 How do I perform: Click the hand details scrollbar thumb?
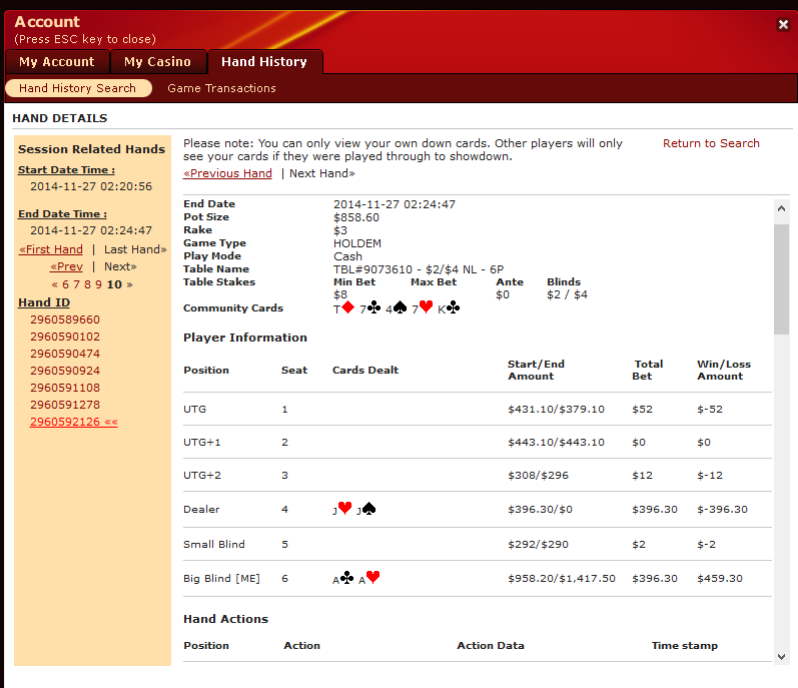click(x=781, y=279)
